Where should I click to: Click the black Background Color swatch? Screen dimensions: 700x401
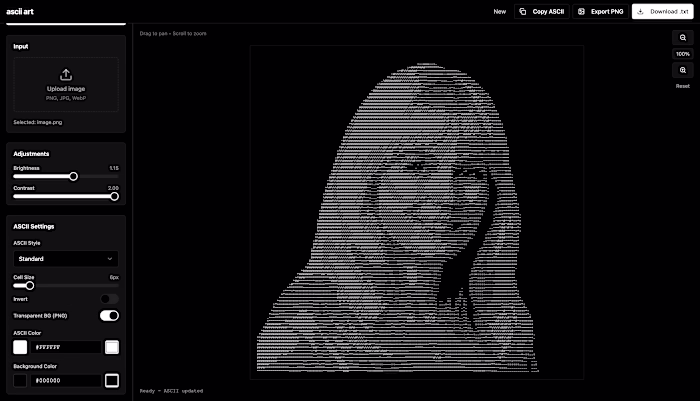(x=20, y=380)
